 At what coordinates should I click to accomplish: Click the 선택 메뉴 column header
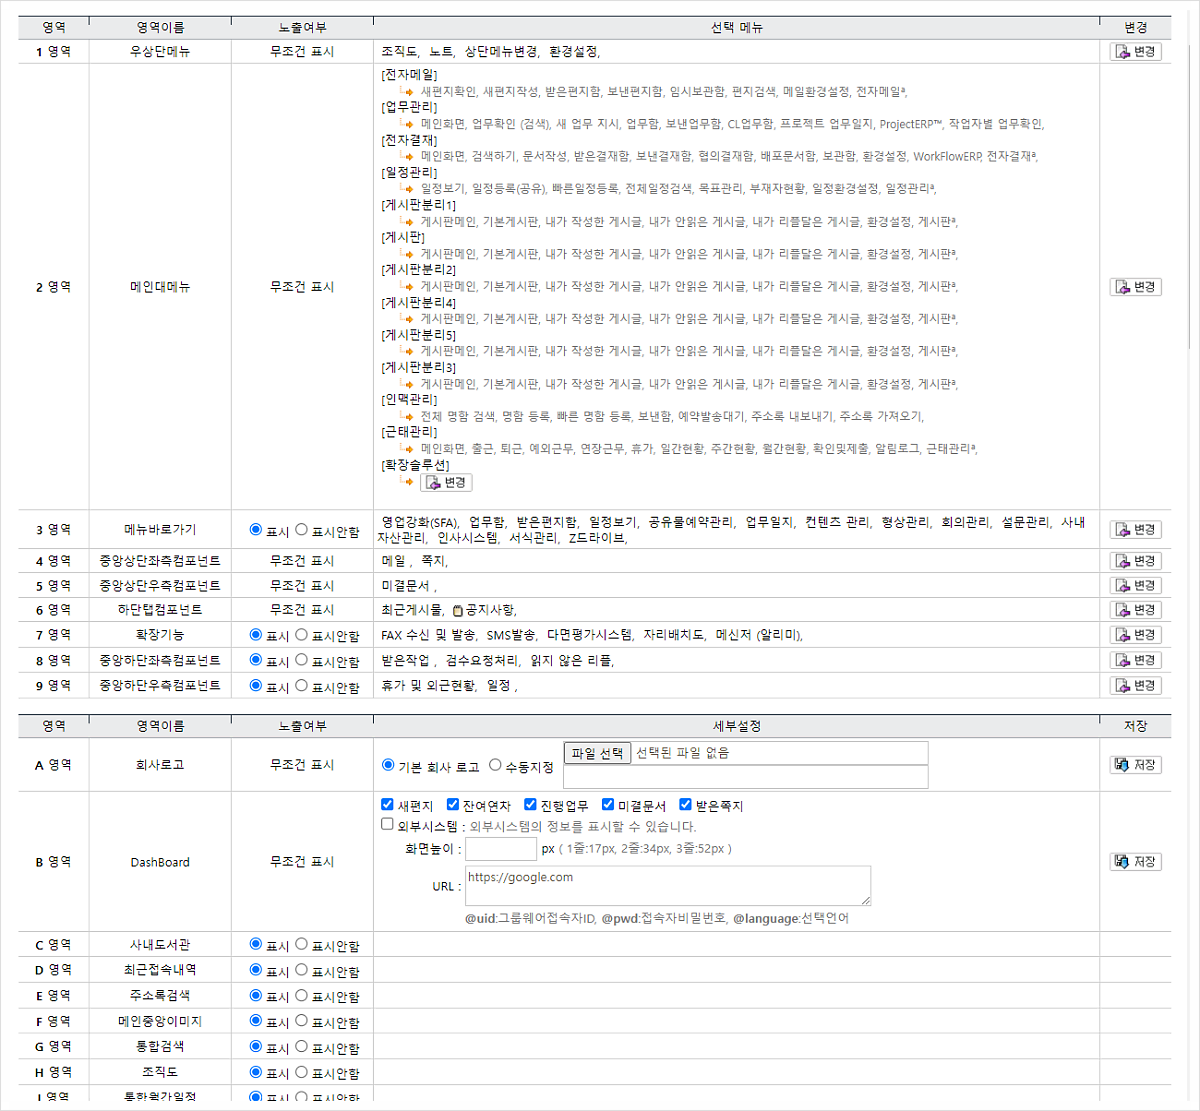click(x=737, y=27)
